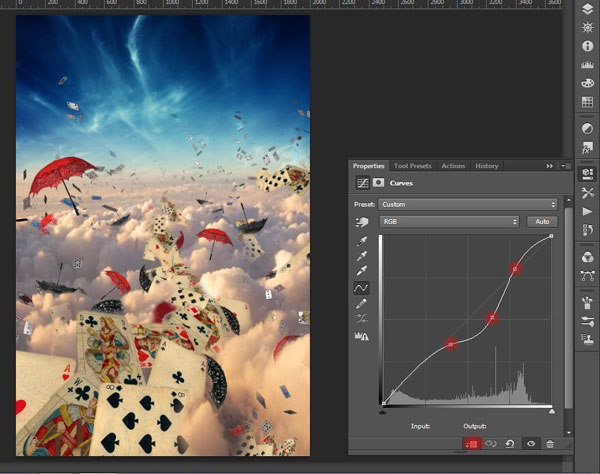Select the upper curve control point
Image resolution: width=600 pixels, height=474 pixels.
[x=515, y=269]
